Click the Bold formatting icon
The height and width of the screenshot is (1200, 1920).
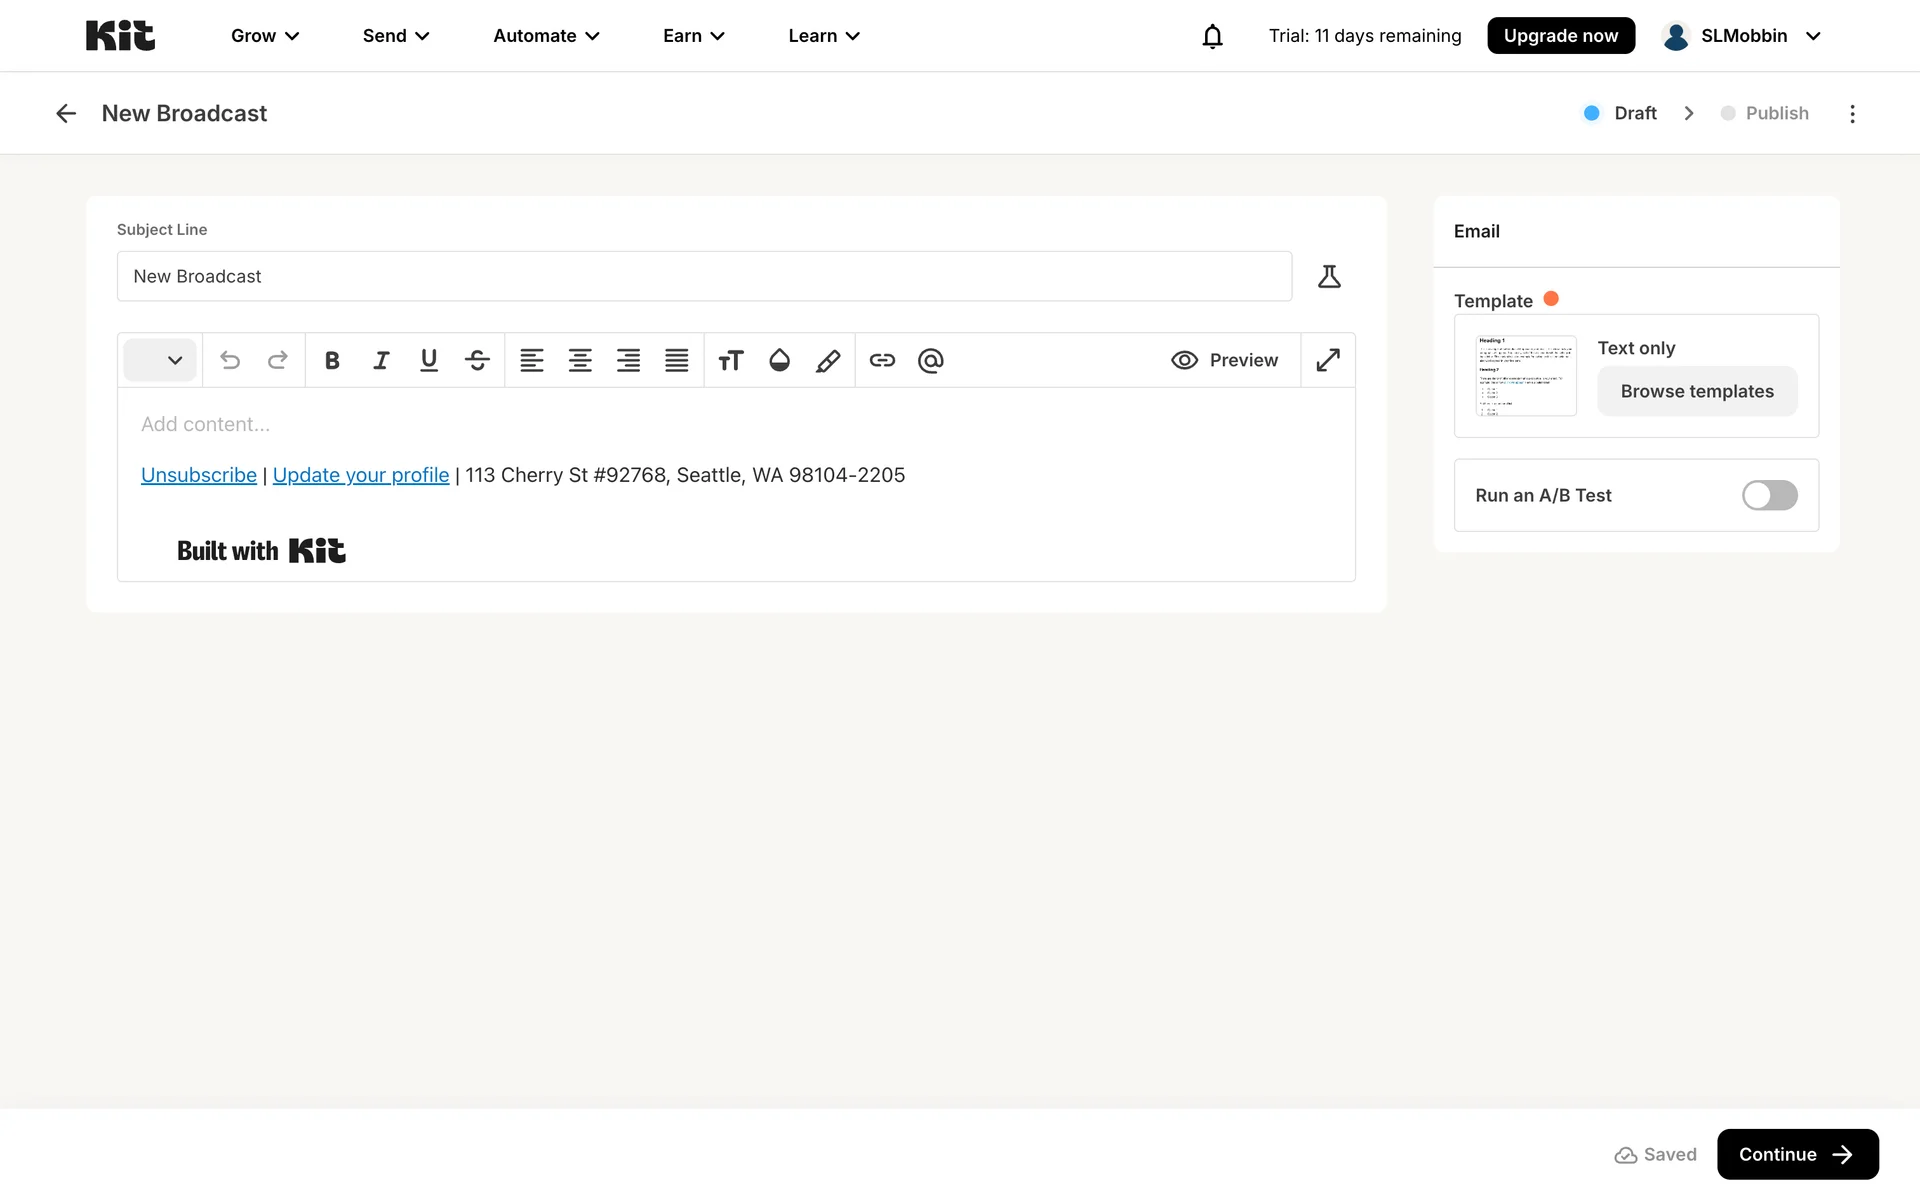(332, 360)
